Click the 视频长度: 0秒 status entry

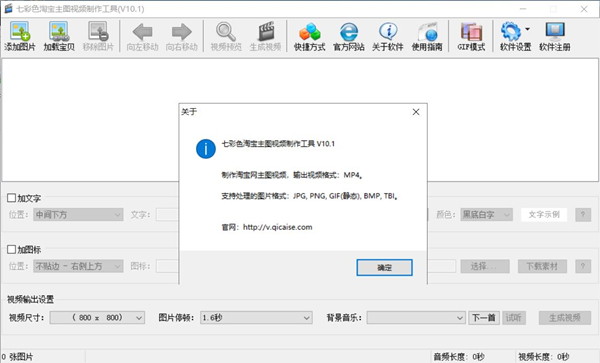544,357
